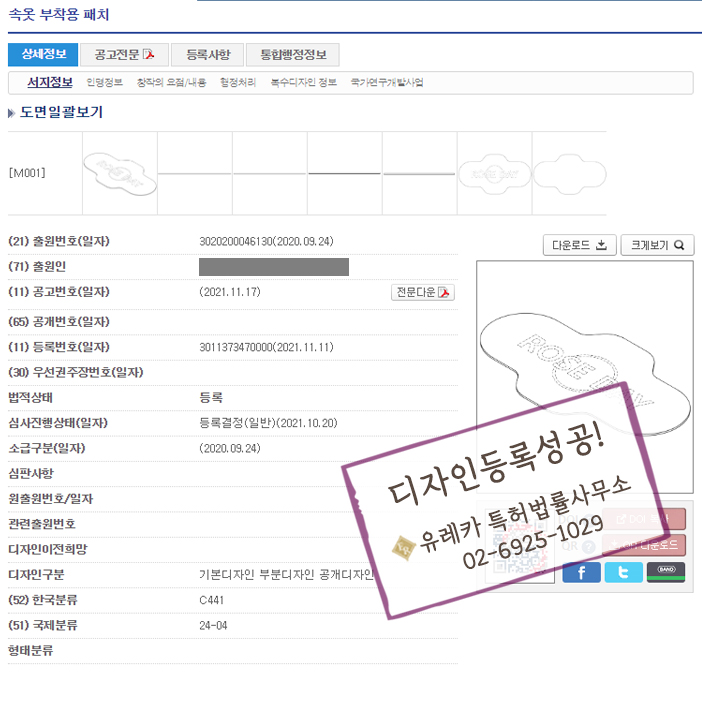Switch to the 상세정보 tab

pyautogui.click(x=43, y=54)
